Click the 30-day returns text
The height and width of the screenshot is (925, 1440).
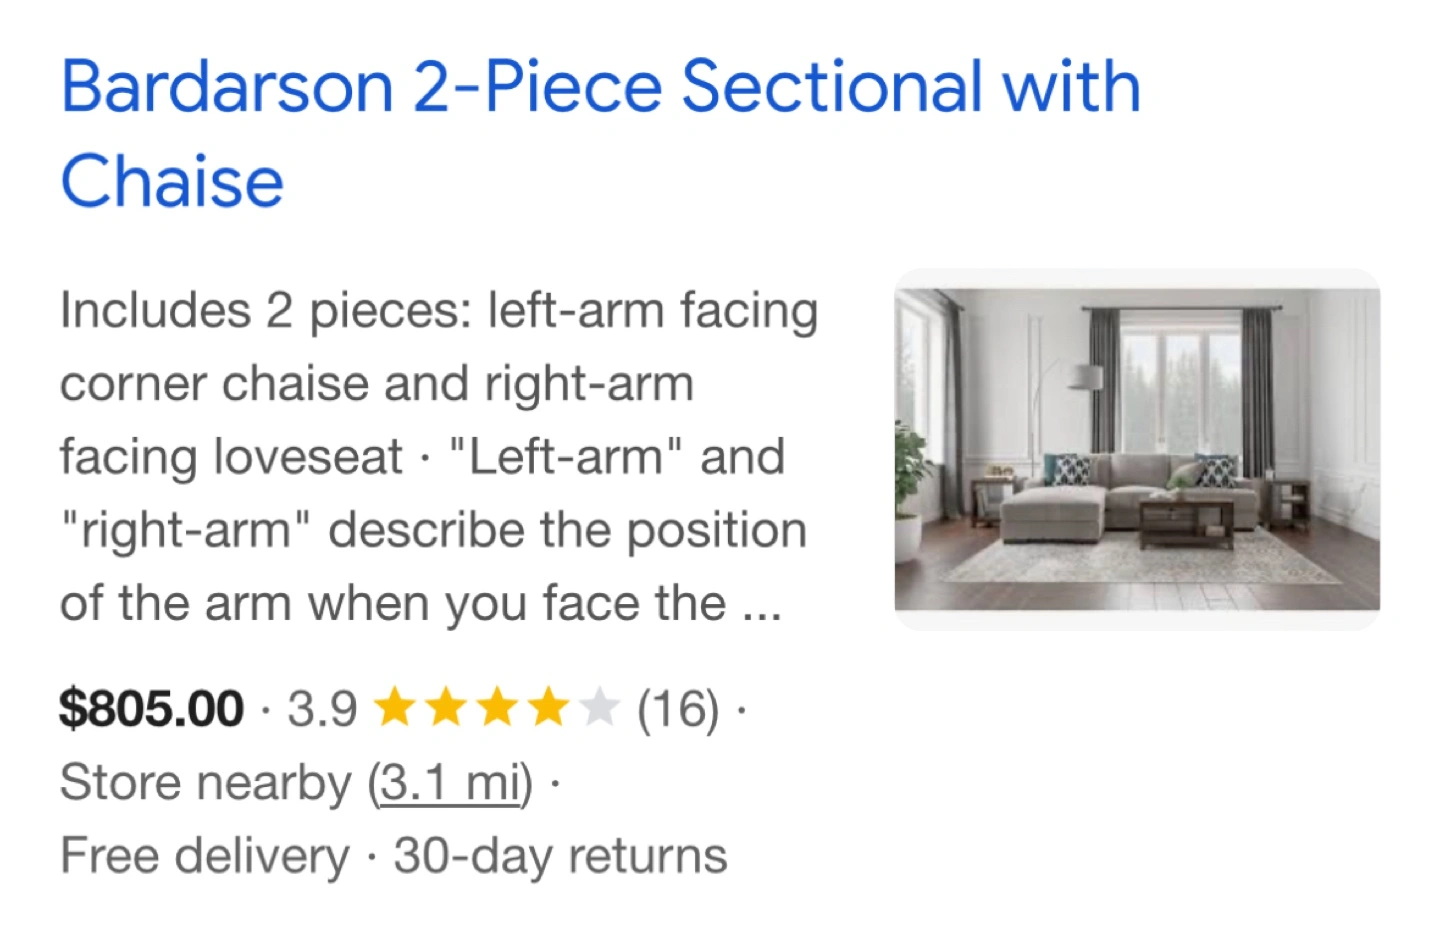[x=560, y=856]
